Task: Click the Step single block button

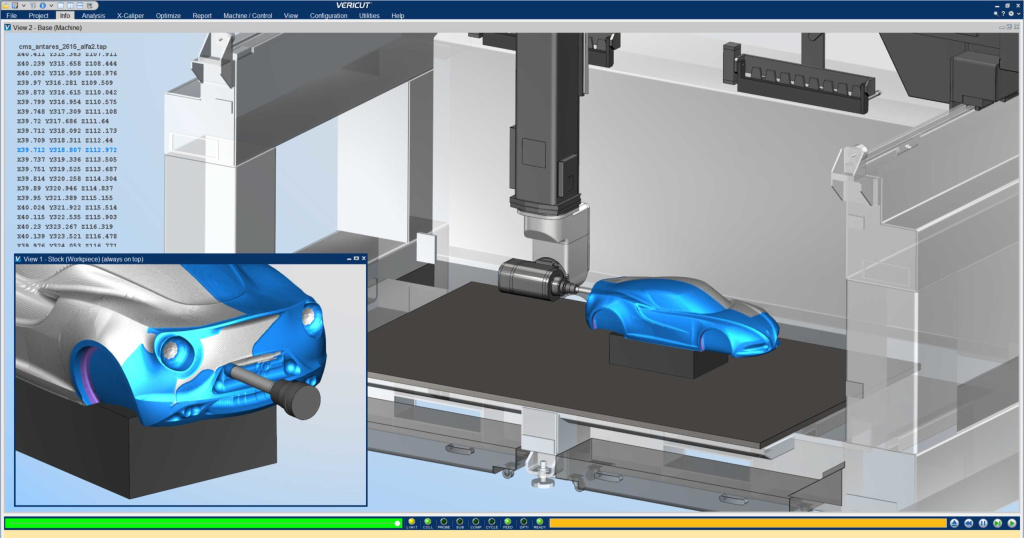Action: [998, 523]
